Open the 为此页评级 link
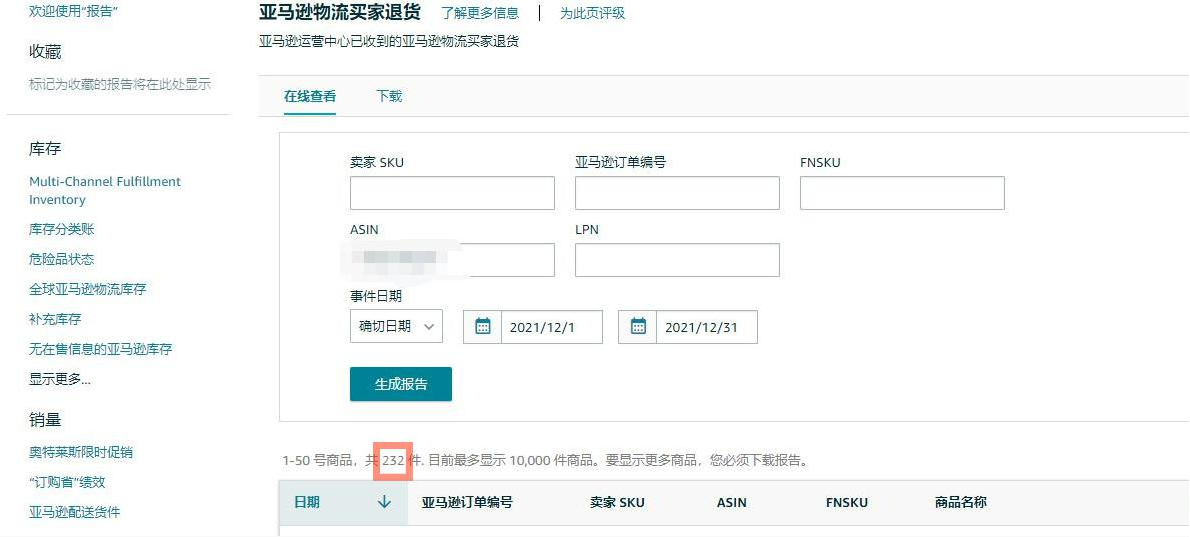1190x537 pixels. click(593, 13)
